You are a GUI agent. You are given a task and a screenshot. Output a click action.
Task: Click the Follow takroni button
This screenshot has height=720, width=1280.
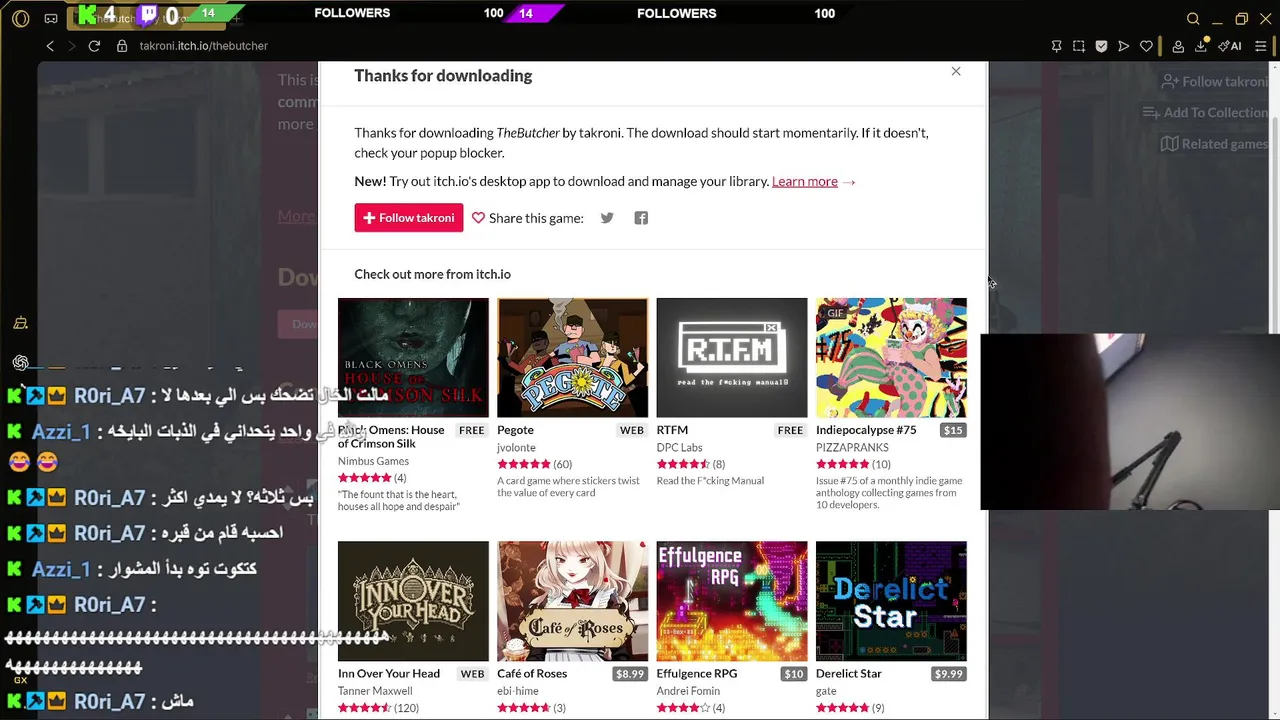pyautogui.click(x=408, y=218)
